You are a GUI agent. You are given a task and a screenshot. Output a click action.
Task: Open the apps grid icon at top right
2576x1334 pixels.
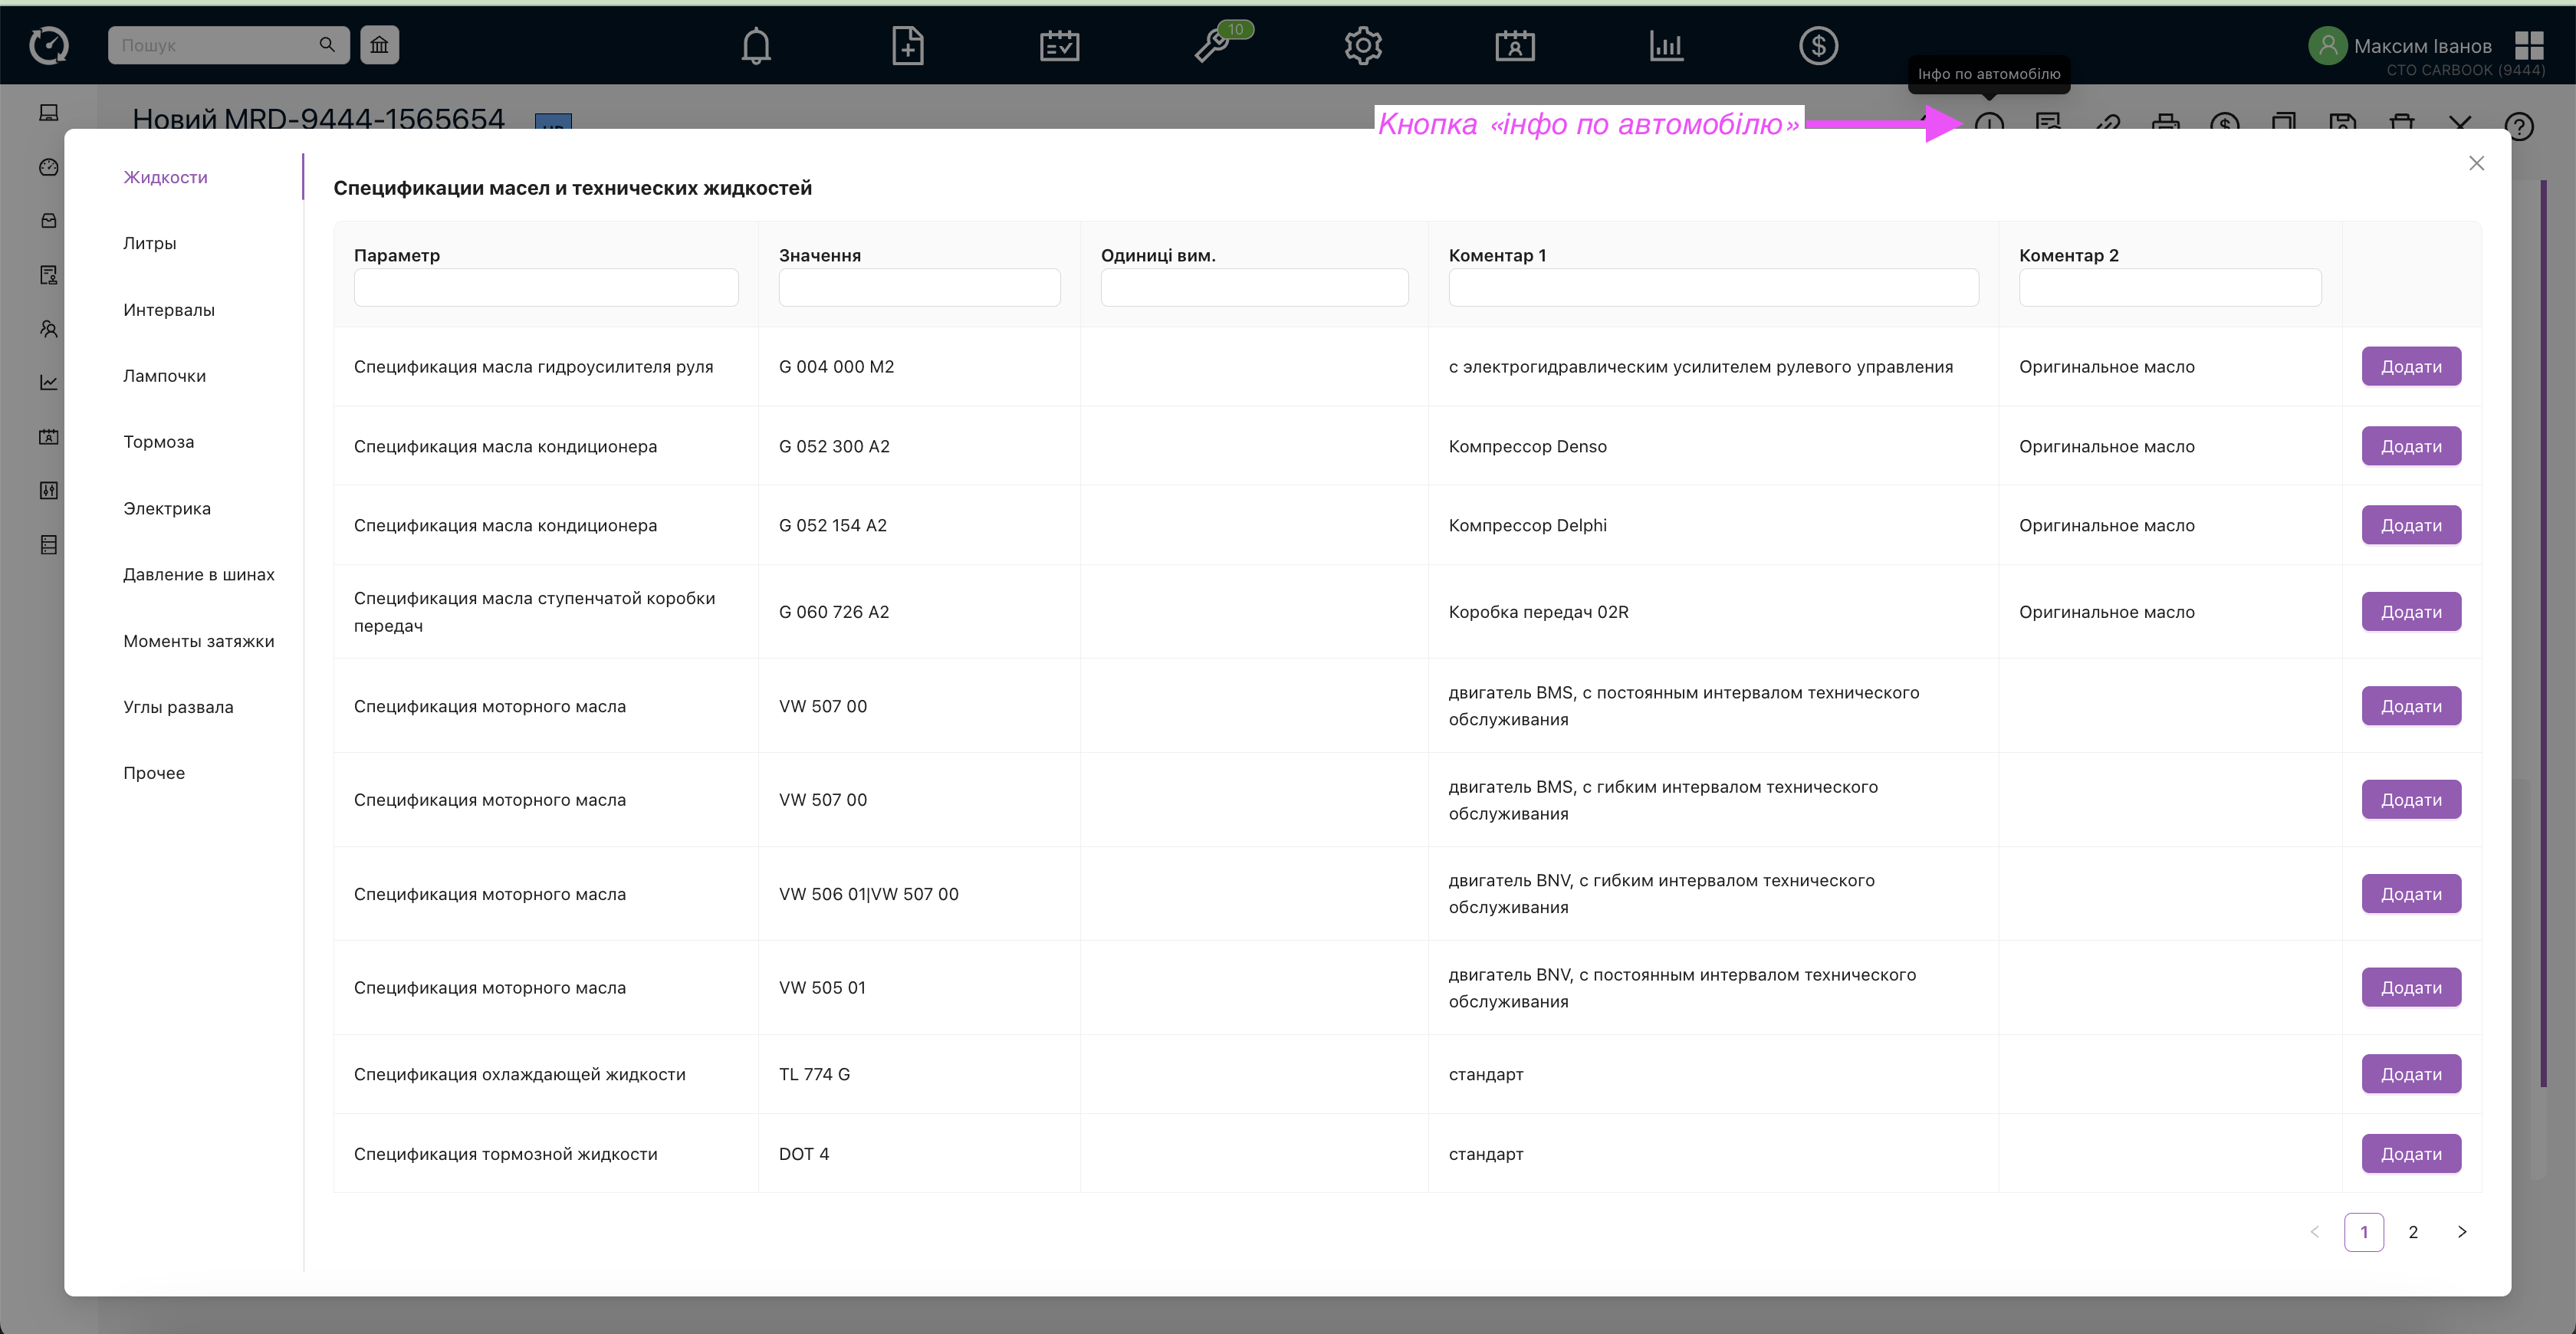[x=2529, y=46]
